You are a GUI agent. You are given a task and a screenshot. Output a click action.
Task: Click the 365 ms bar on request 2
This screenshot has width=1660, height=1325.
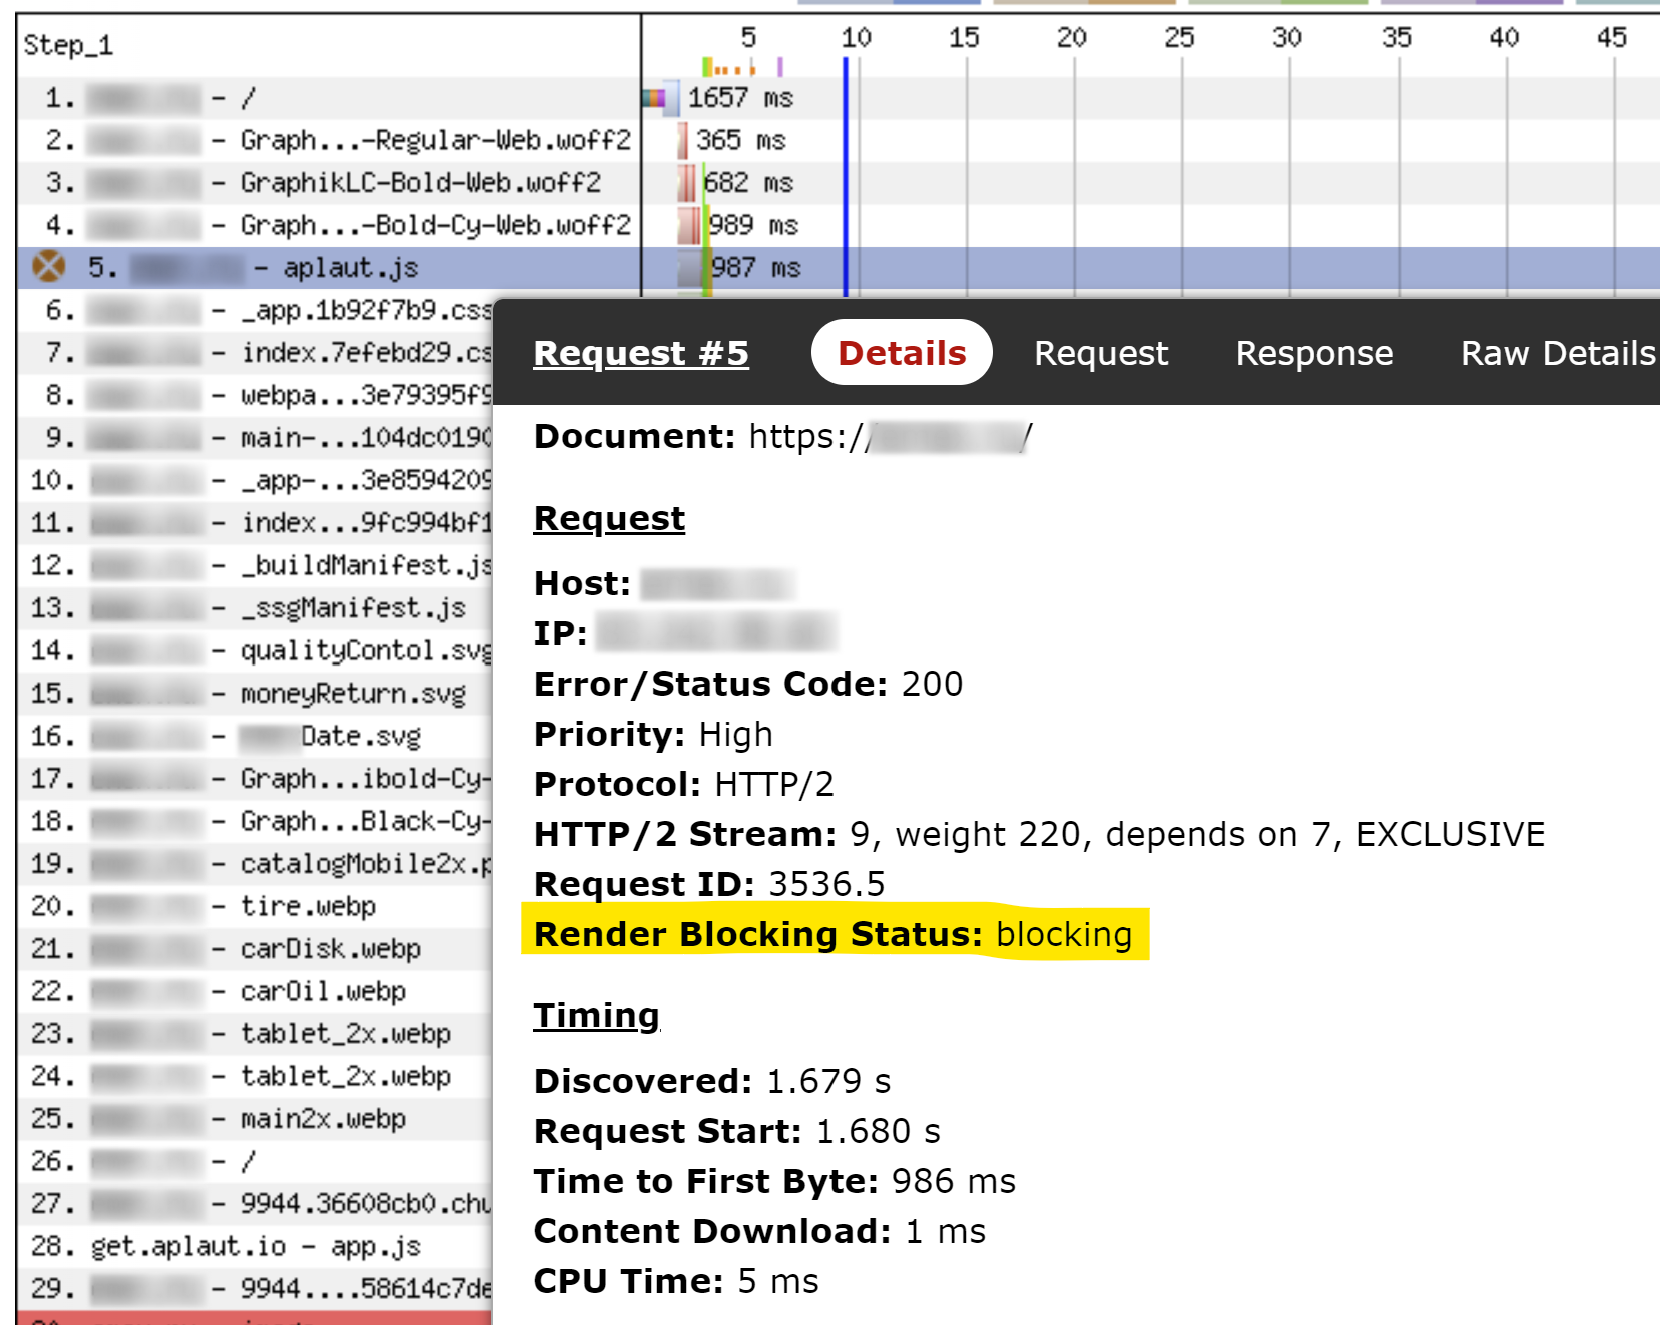click(x=682, y=140)
